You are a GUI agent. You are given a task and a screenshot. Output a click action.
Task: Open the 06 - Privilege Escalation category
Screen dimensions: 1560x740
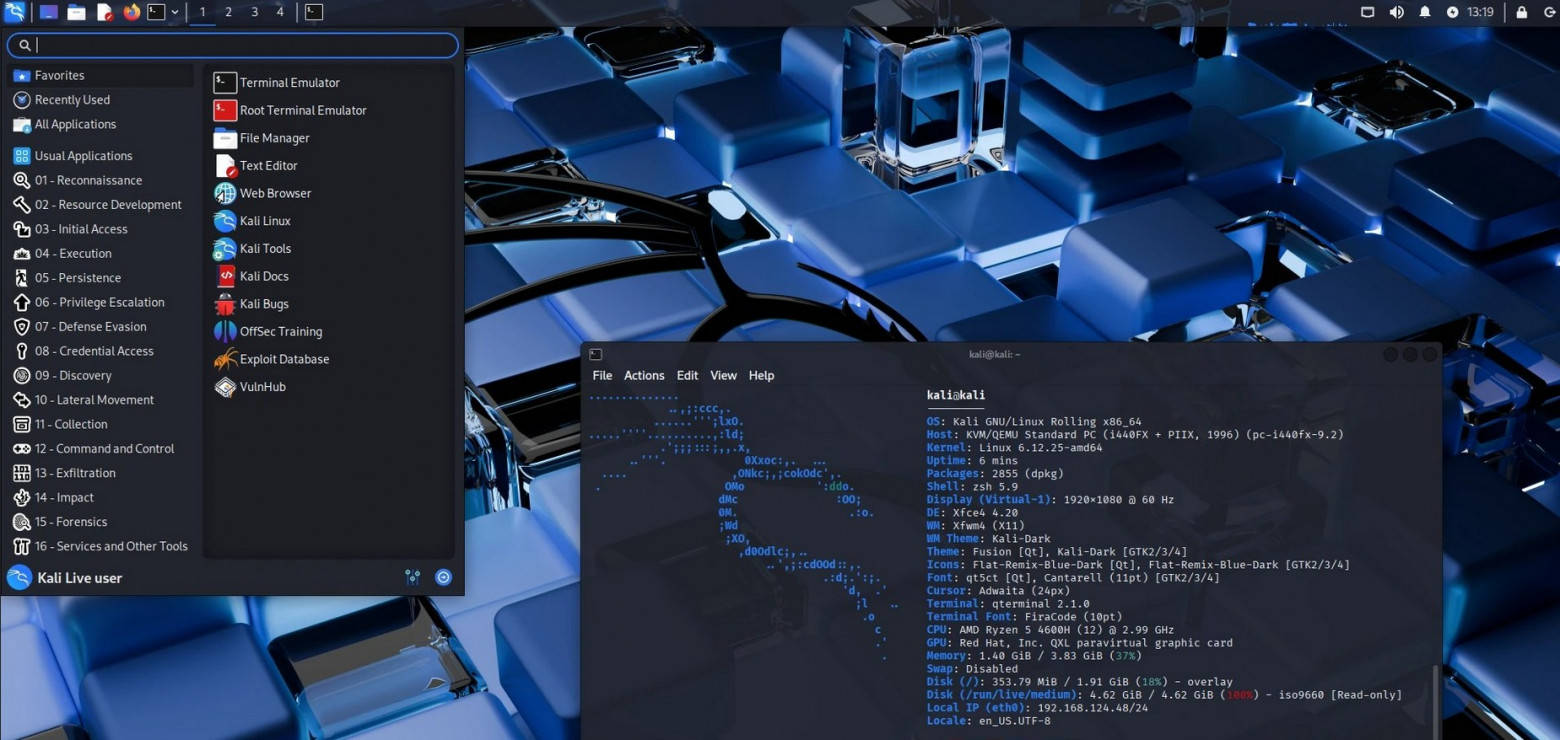[99, 302]
